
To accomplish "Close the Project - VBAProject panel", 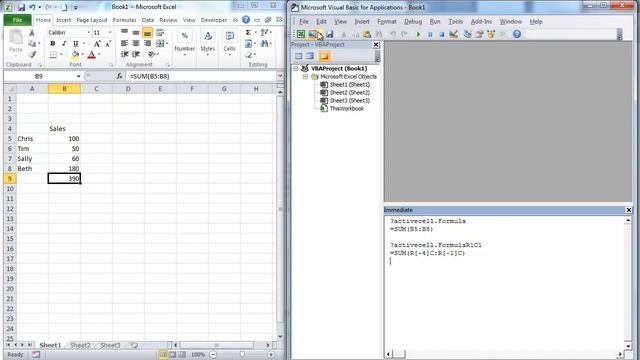I will click(x=376, y=44).
